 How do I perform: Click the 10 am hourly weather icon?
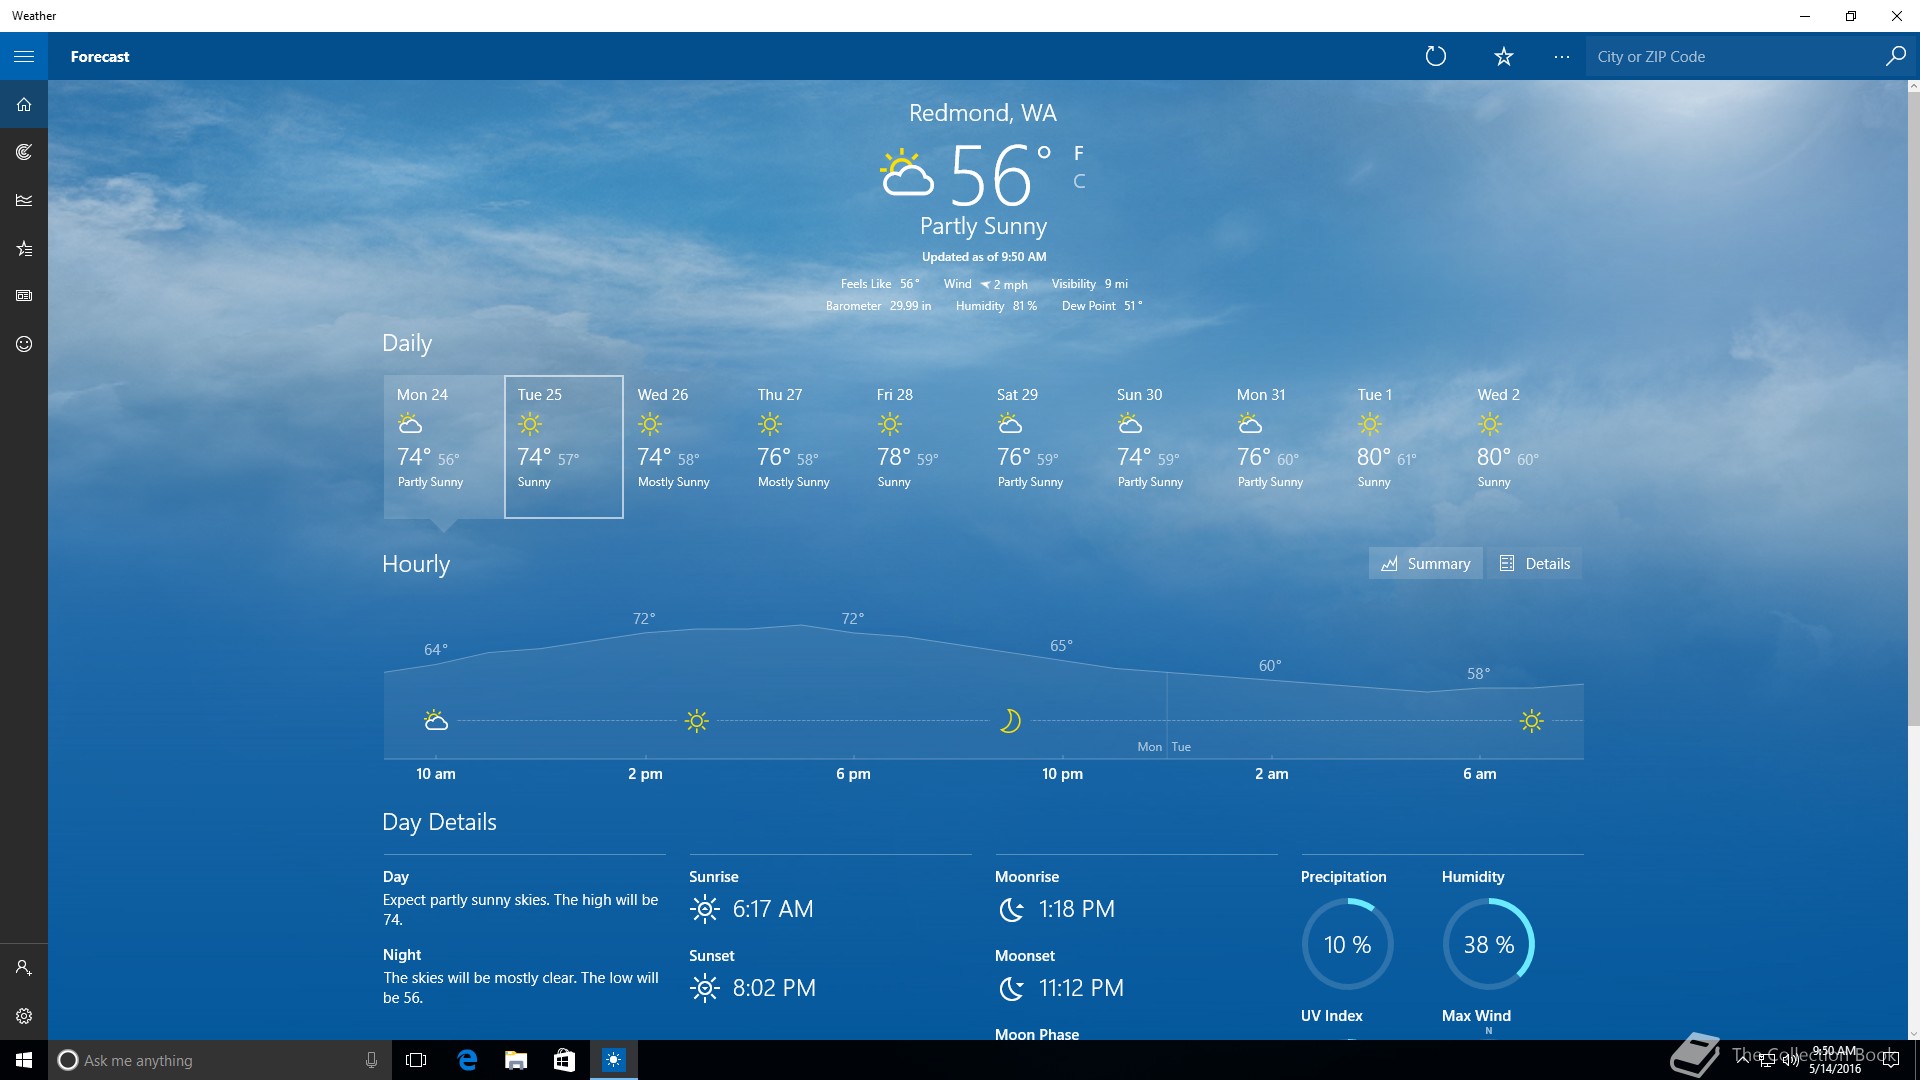(x=435, y=720)
